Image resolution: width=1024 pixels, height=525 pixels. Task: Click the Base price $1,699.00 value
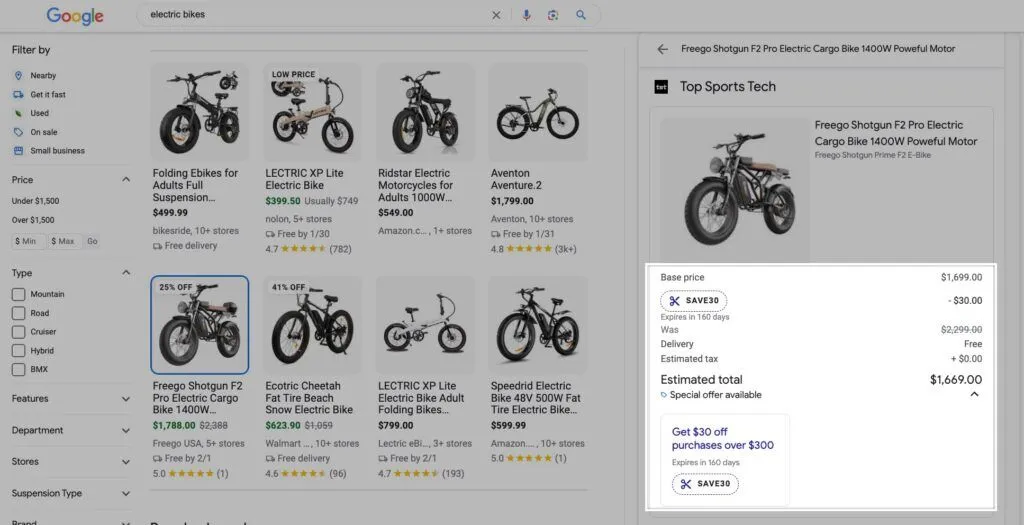(x=961, y=278)
